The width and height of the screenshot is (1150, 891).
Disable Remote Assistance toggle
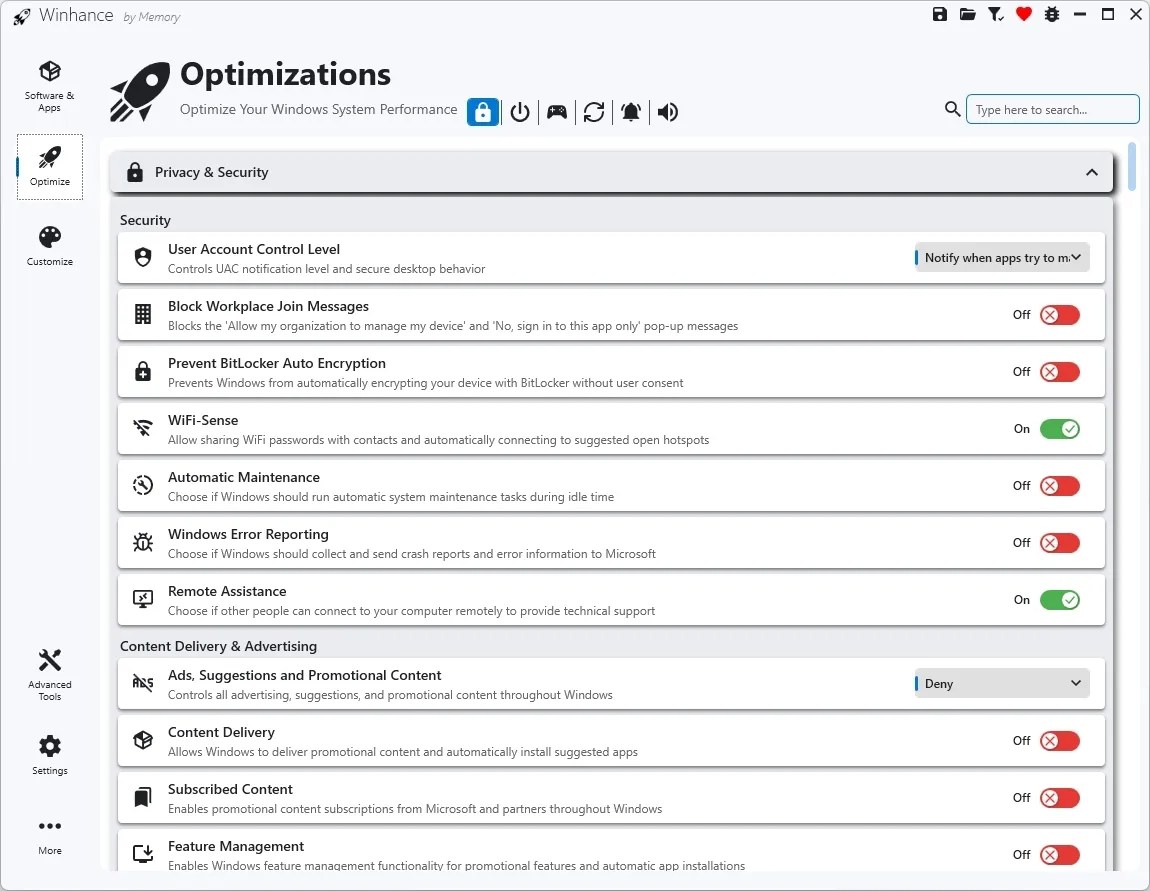click(1060, 600)
